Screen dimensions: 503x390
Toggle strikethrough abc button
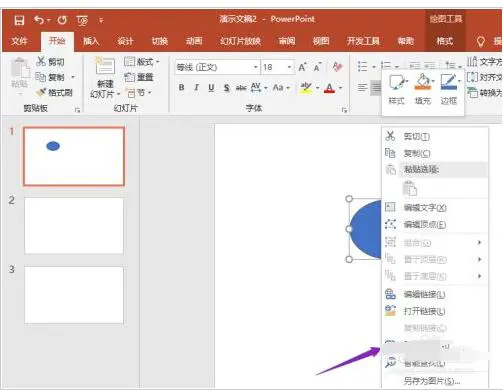[241, 88]
